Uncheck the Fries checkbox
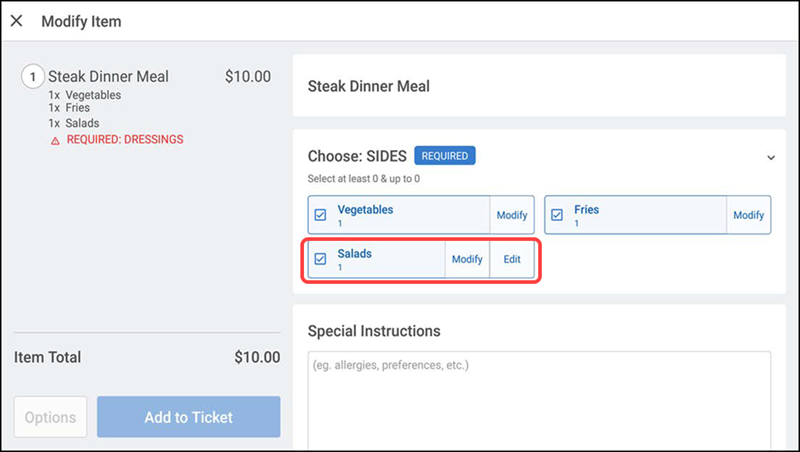This screenshot has width=800, height=452. coord(557,215)
